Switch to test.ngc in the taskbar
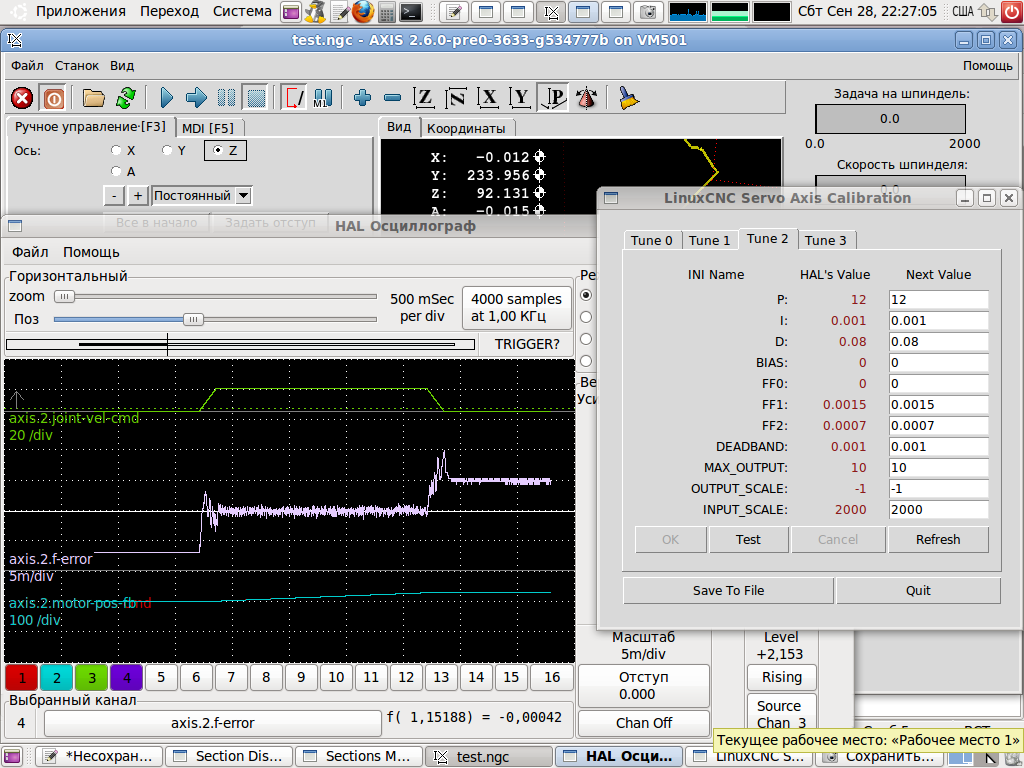The image size is (1024, 768). click(488, 756)
